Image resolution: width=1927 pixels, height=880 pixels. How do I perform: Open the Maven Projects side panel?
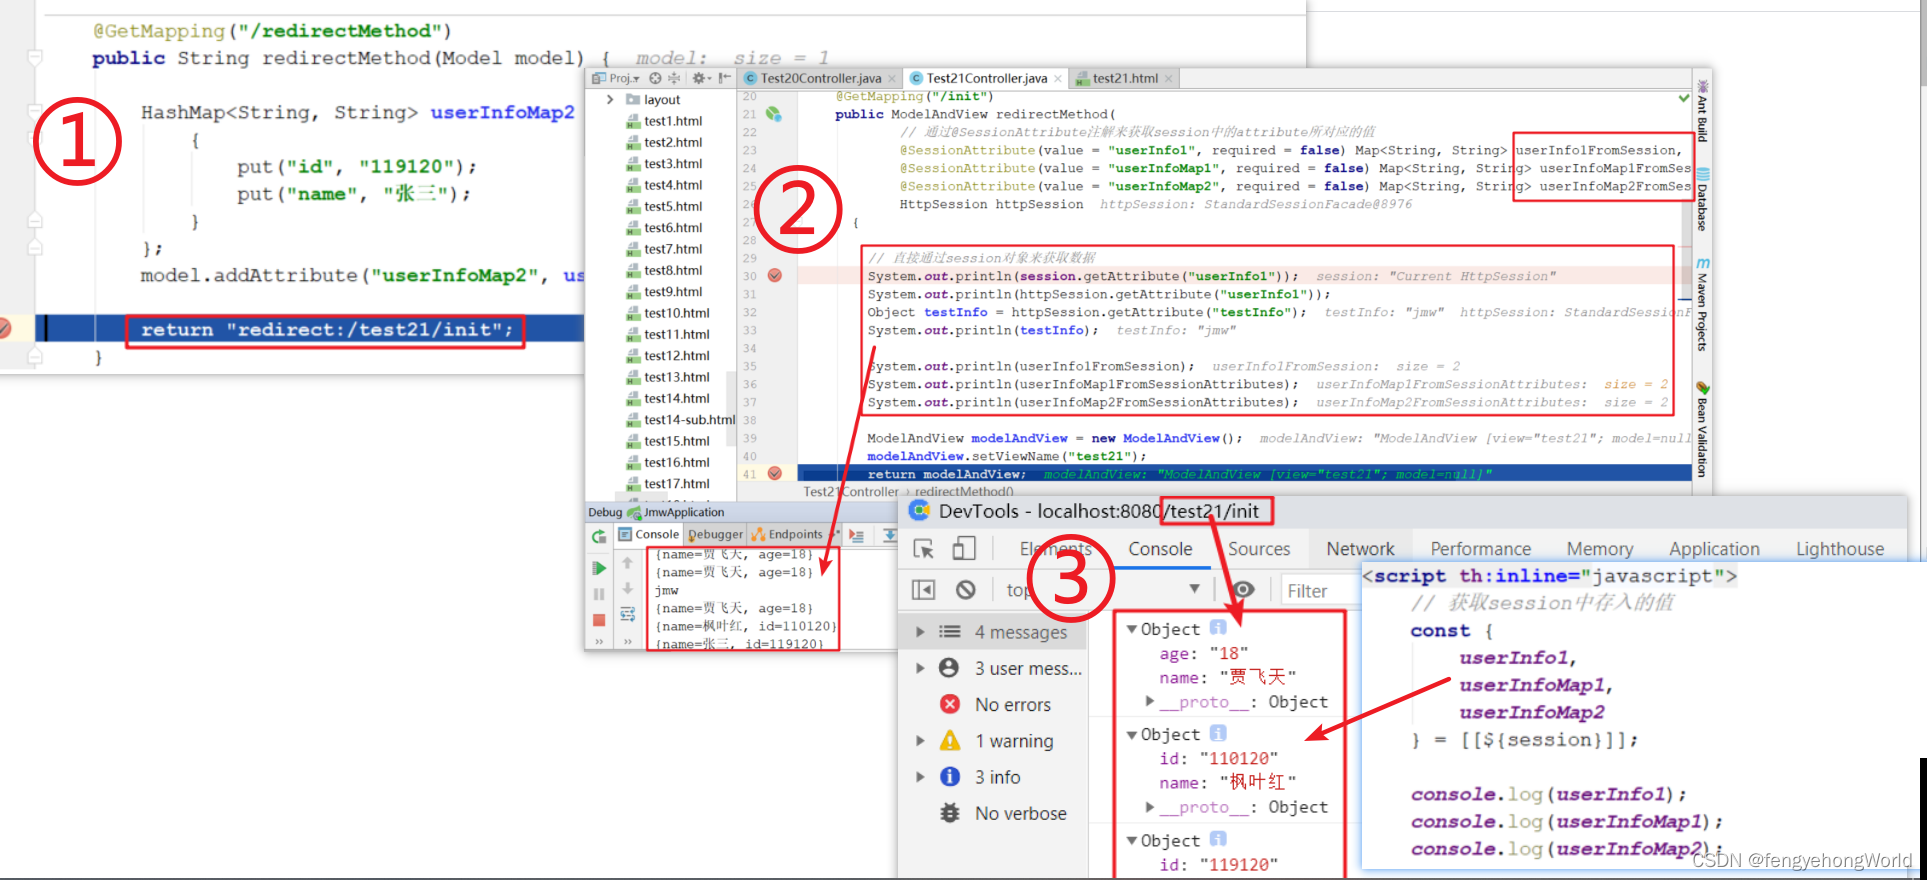coord(1702,305)
